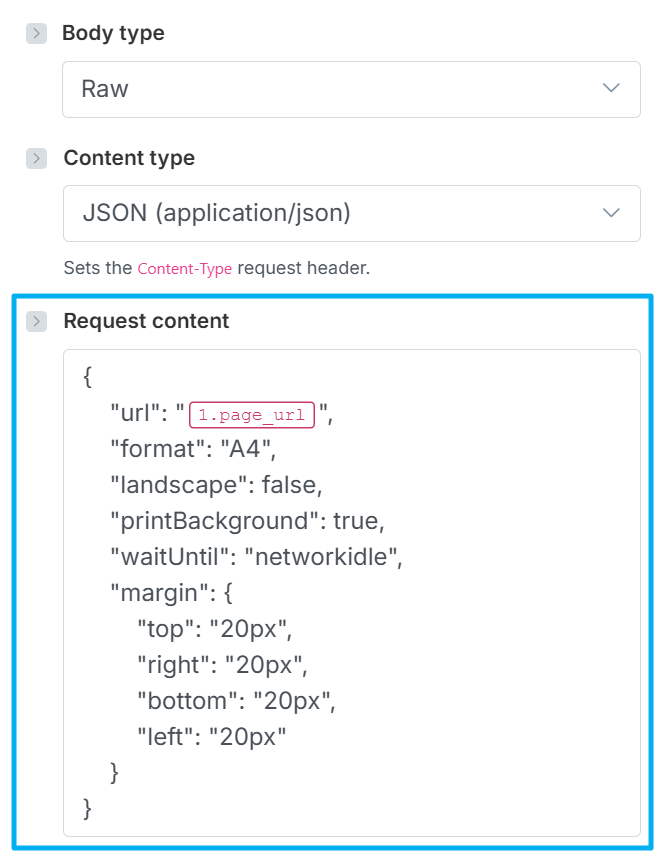Click the chevron icon beside Content type

pos(36,158)
